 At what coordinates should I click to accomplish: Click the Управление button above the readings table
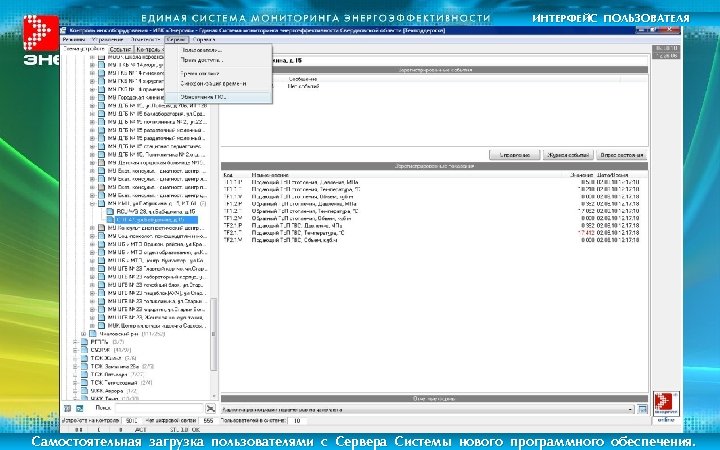coord(514,155)
